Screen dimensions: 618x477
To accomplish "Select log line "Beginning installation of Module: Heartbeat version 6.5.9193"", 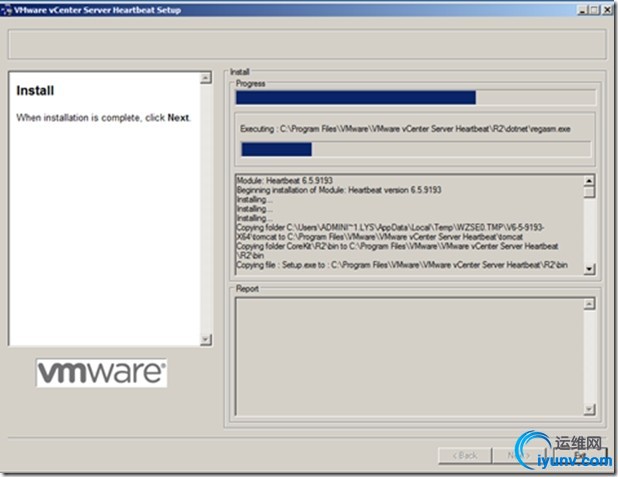I will [x=339, y=190].
